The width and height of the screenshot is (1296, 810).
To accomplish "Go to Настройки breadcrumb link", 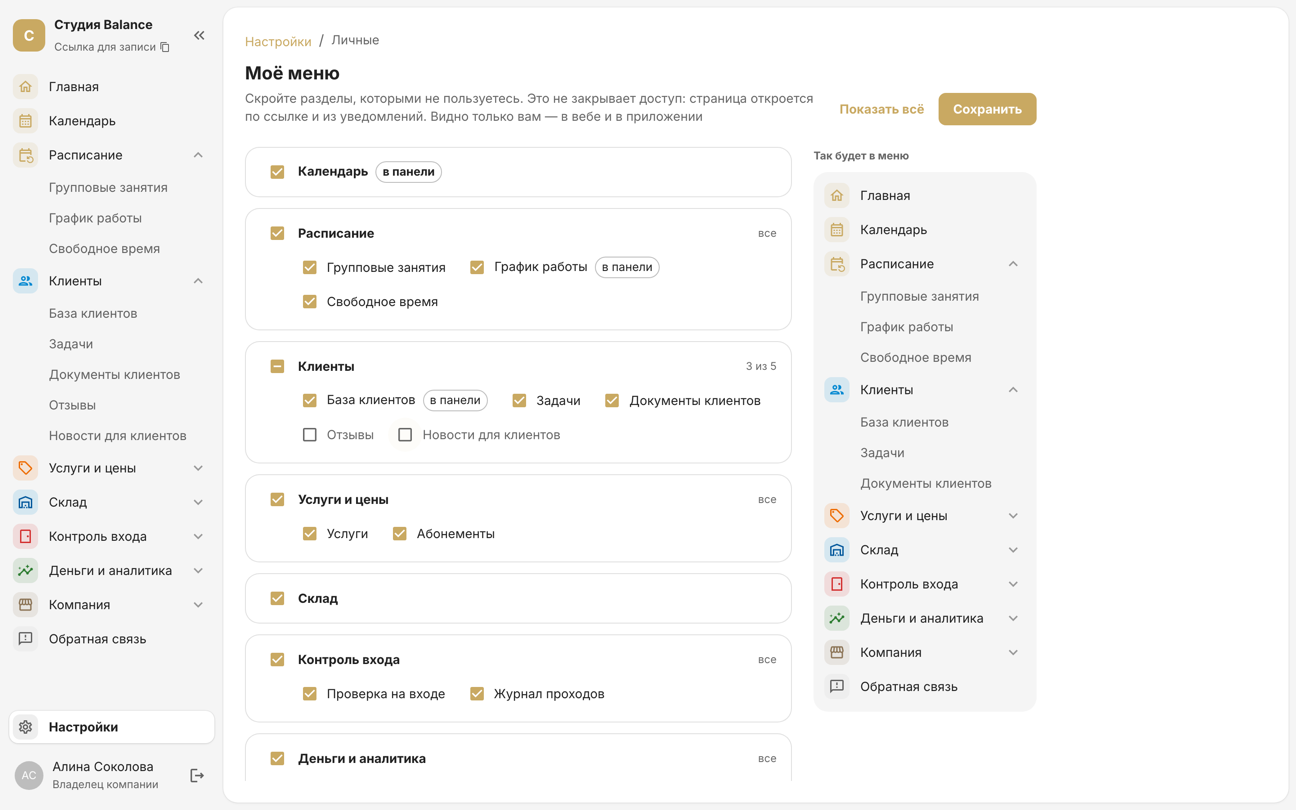I will (x=278, y=41).
